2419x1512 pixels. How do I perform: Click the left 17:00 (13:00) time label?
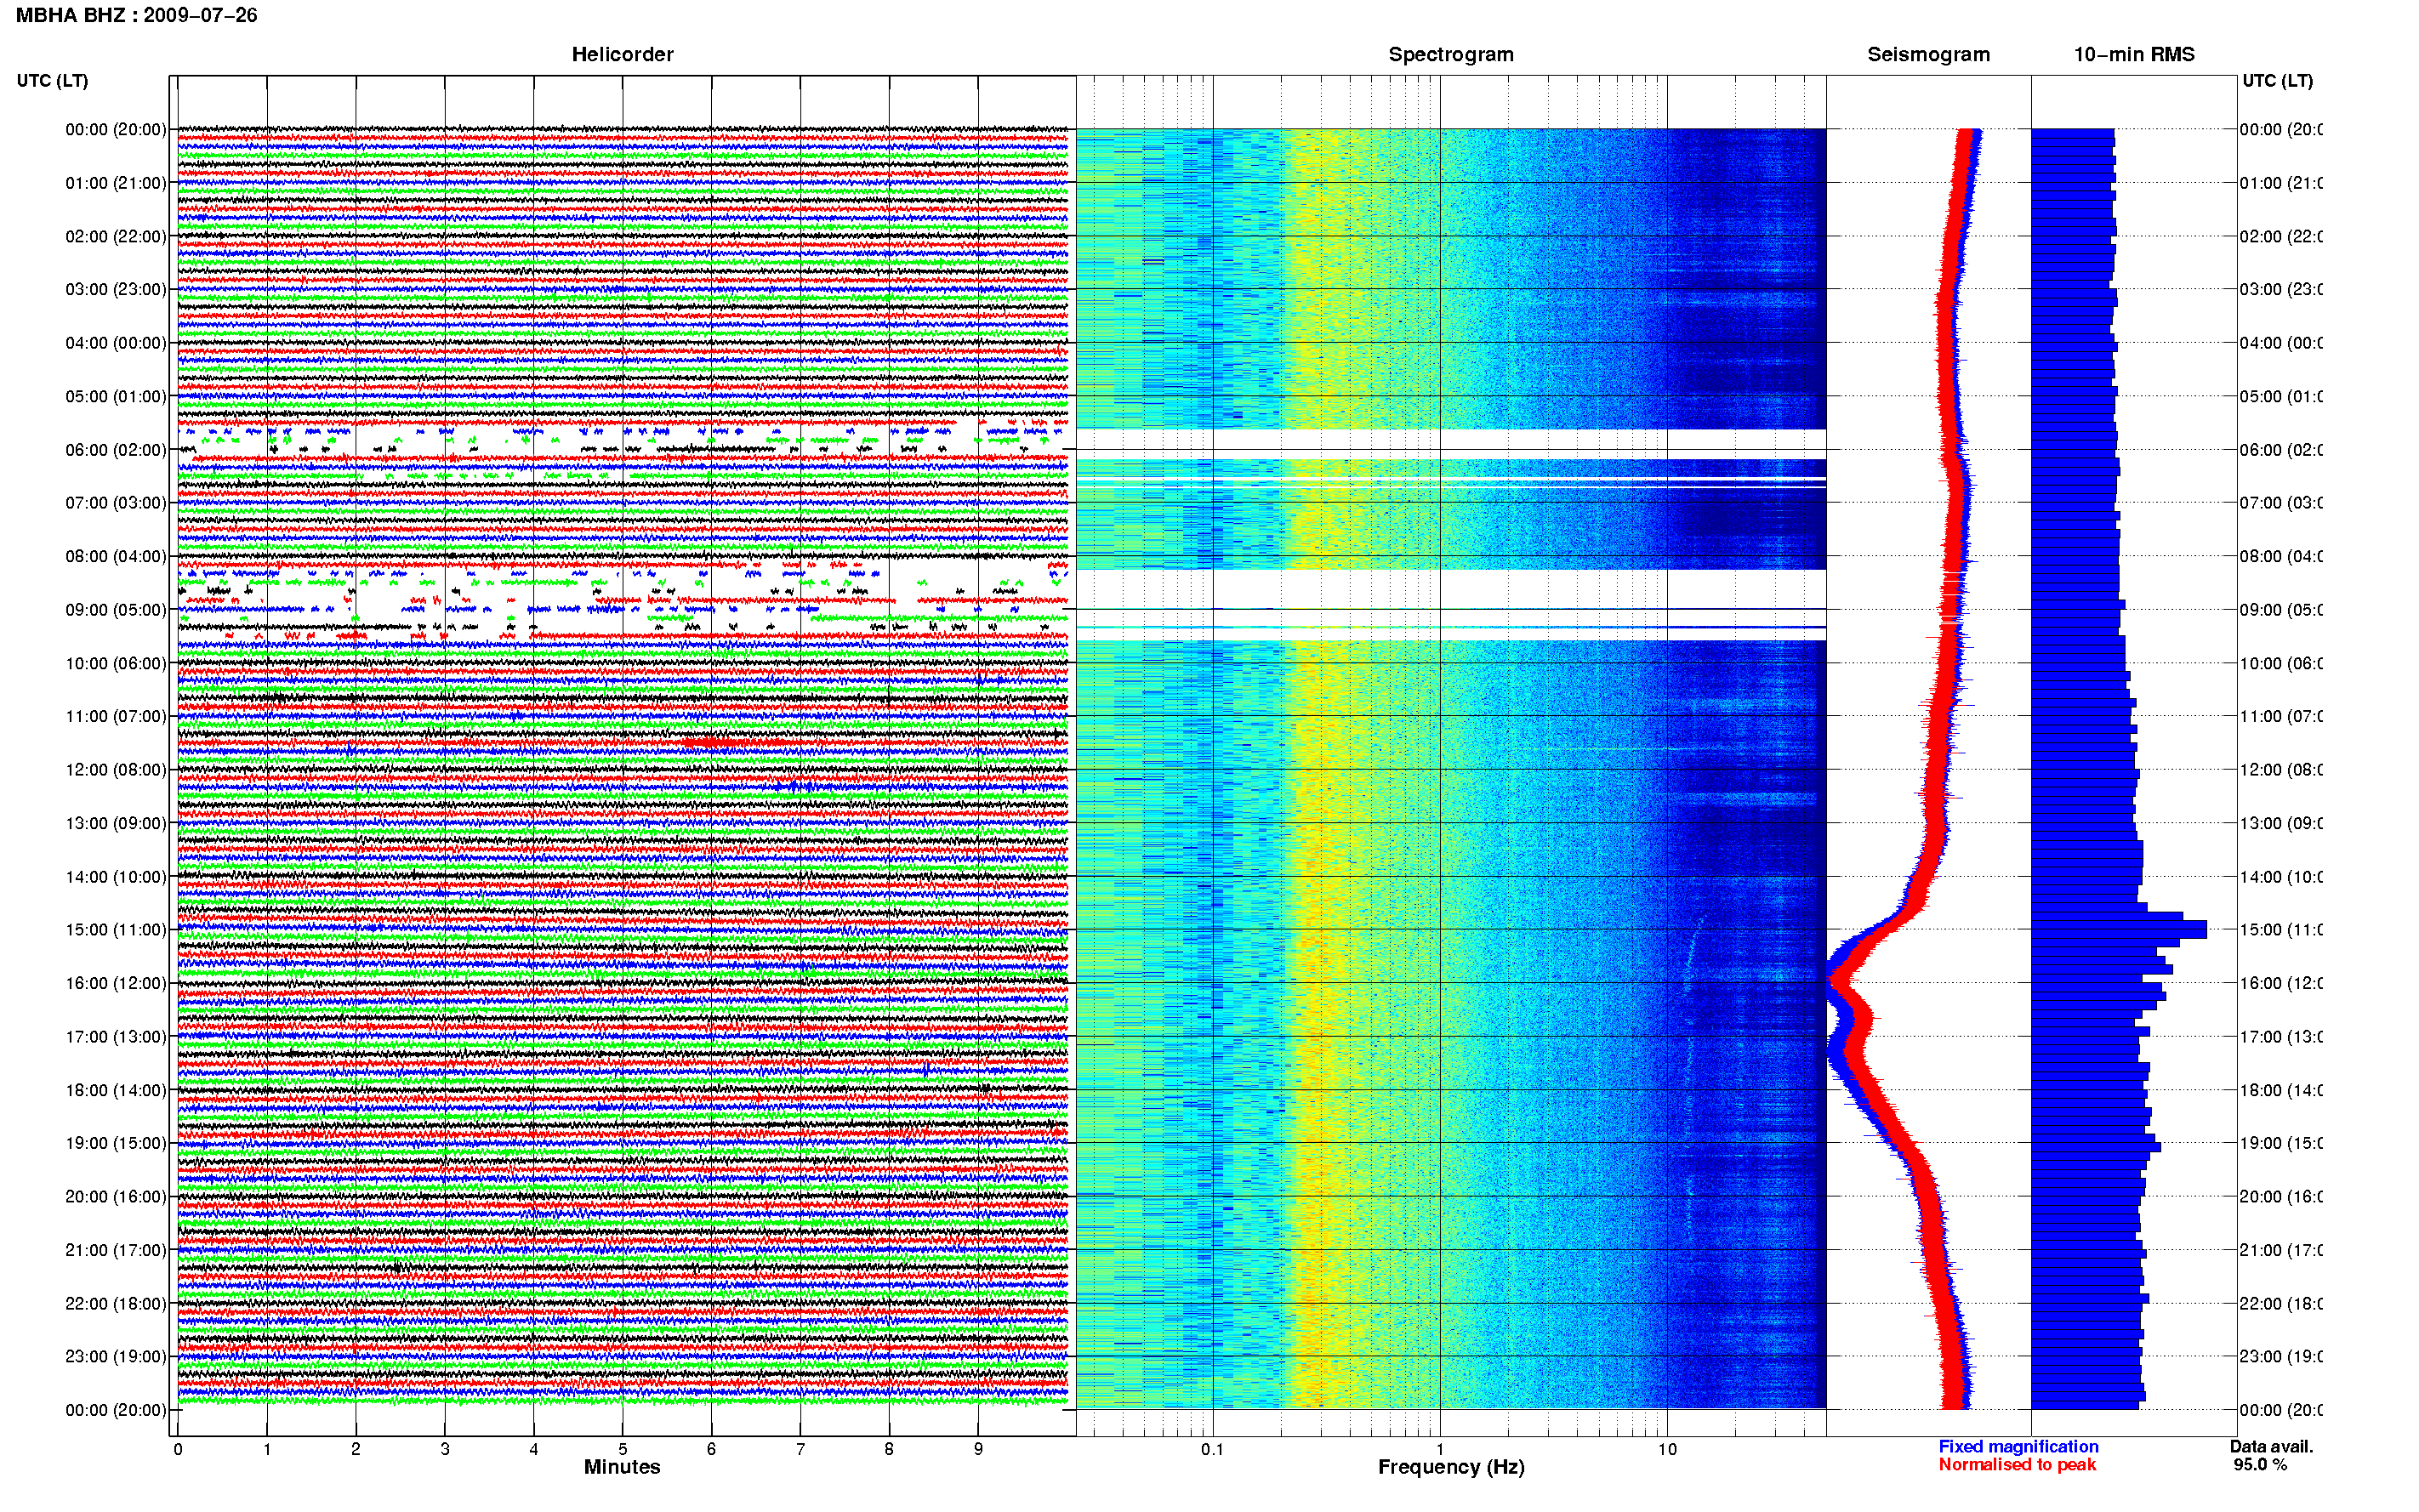pos(116,1037)
